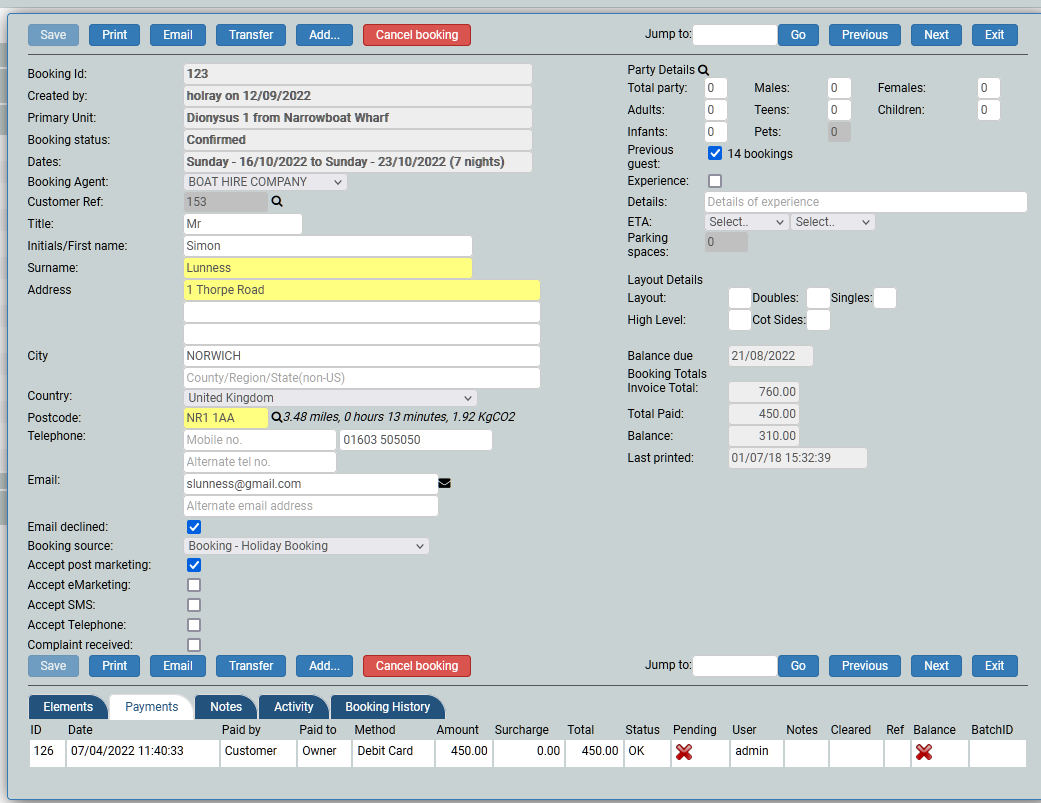Click the magnifier icon next to Postcode
This screenshot has width=1041, height=803.
[277, 417]
